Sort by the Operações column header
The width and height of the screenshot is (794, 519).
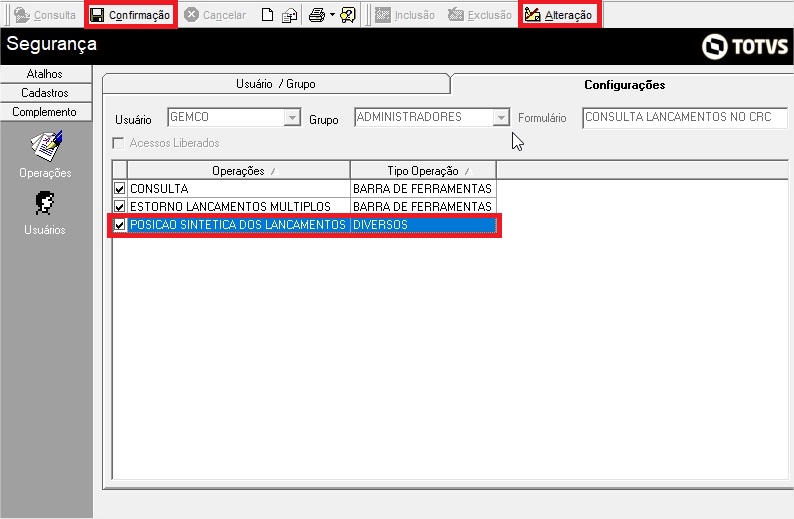[239, 171]
